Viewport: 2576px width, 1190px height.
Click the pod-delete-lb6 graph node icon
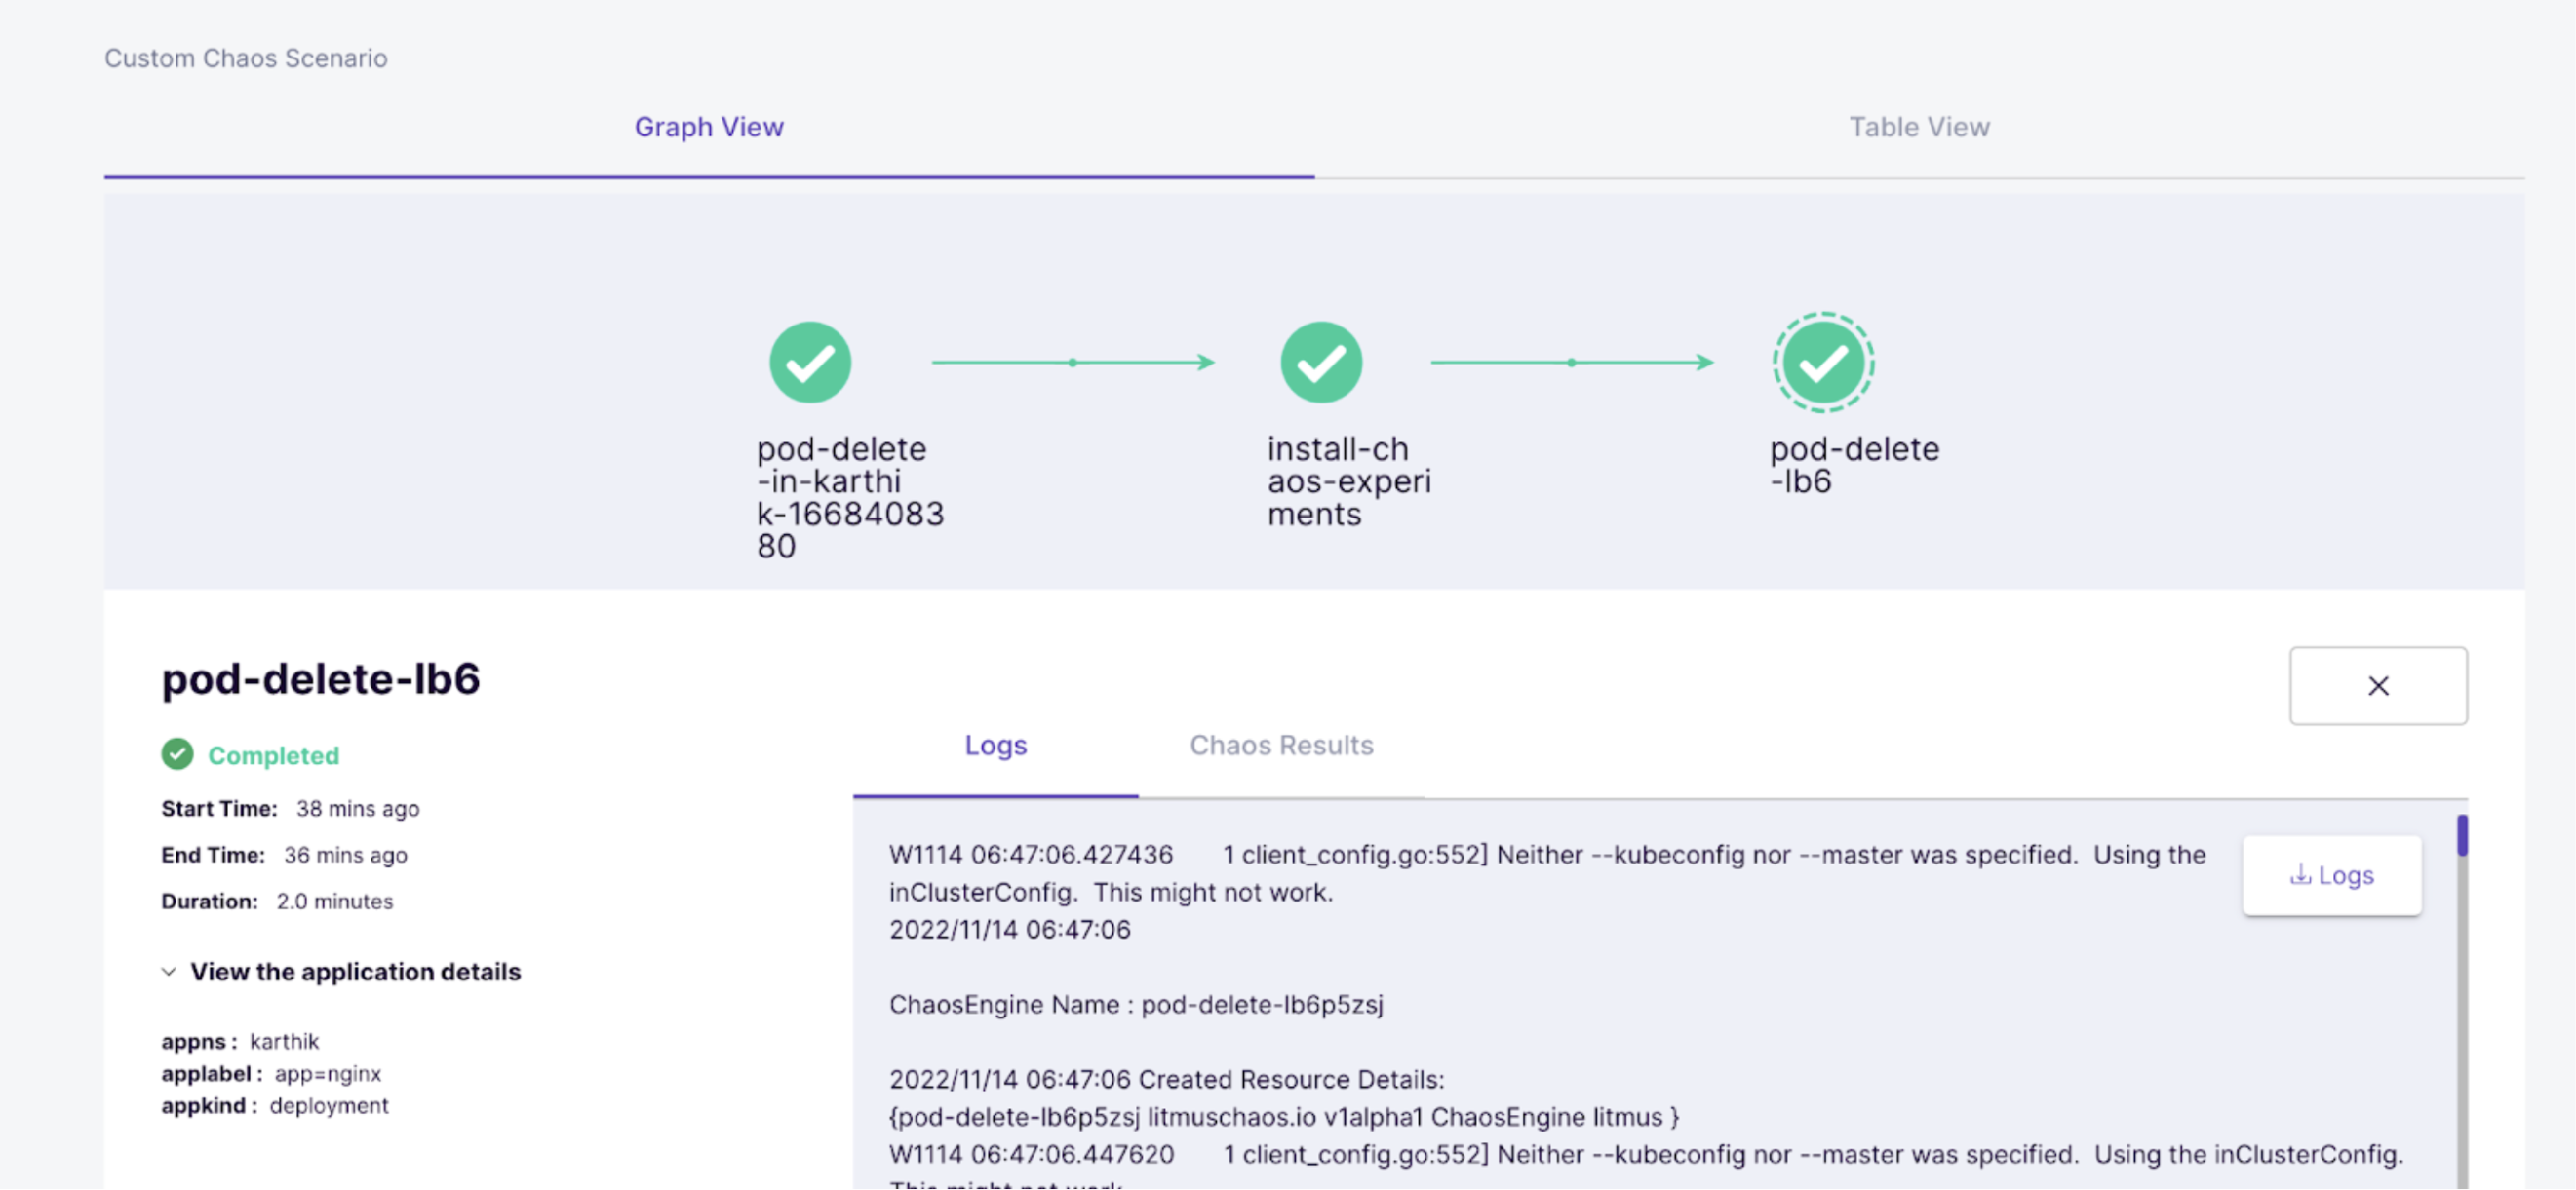(x=1823, y=362)
